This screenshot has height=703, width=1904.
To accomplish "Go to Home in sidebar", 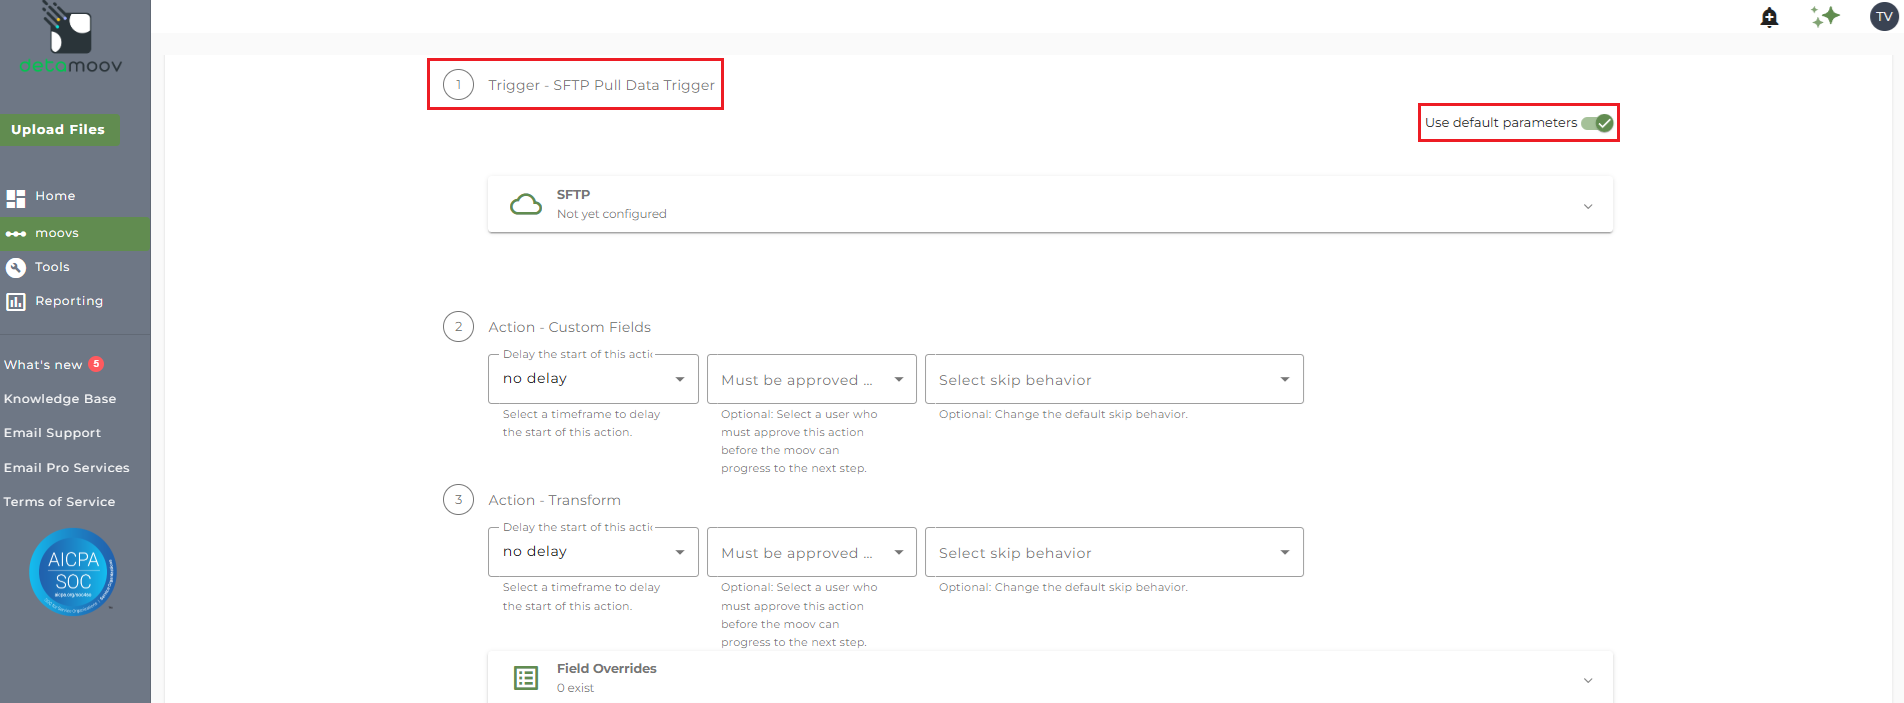I will (x=55, y=196).
